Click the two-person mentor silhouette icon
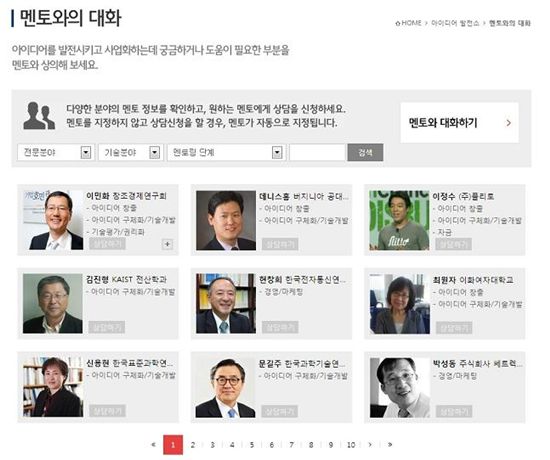This screenshot has height=460, width=550. pyautogui.click(x=39, y=116)
